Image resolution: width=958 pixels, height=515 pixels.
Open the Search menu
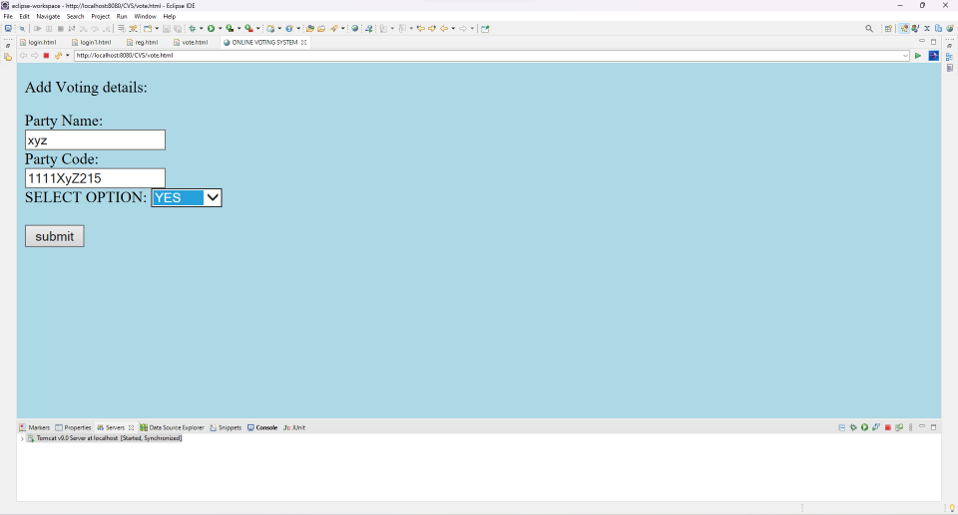click(75, 16)
